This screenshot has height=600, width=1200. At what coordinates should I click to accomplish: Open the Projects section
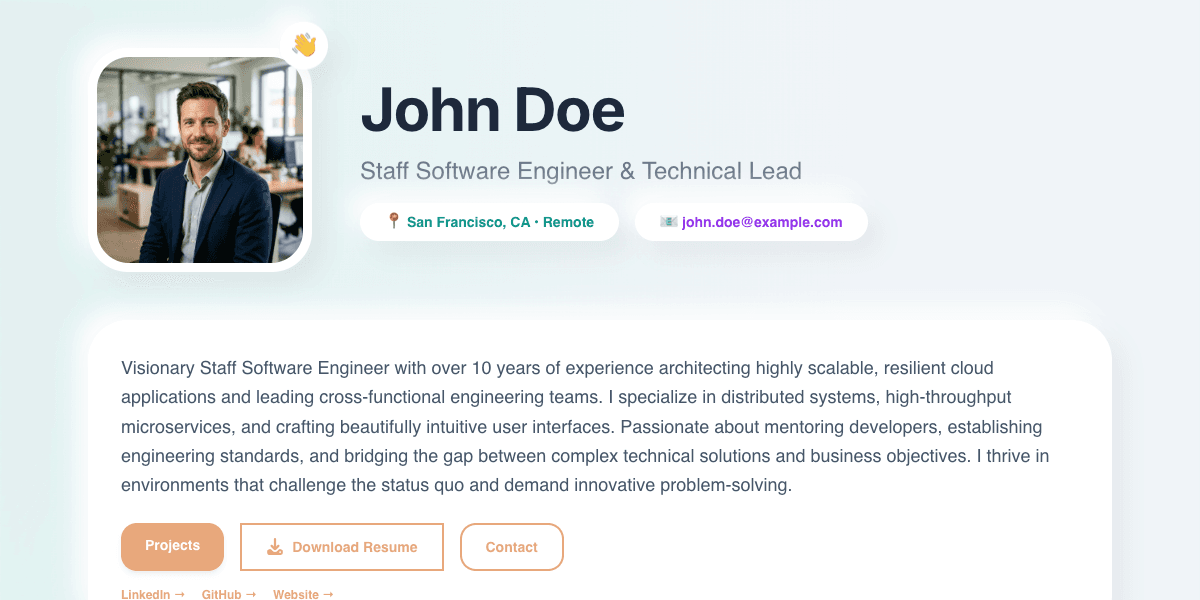[x=172, y=546]
